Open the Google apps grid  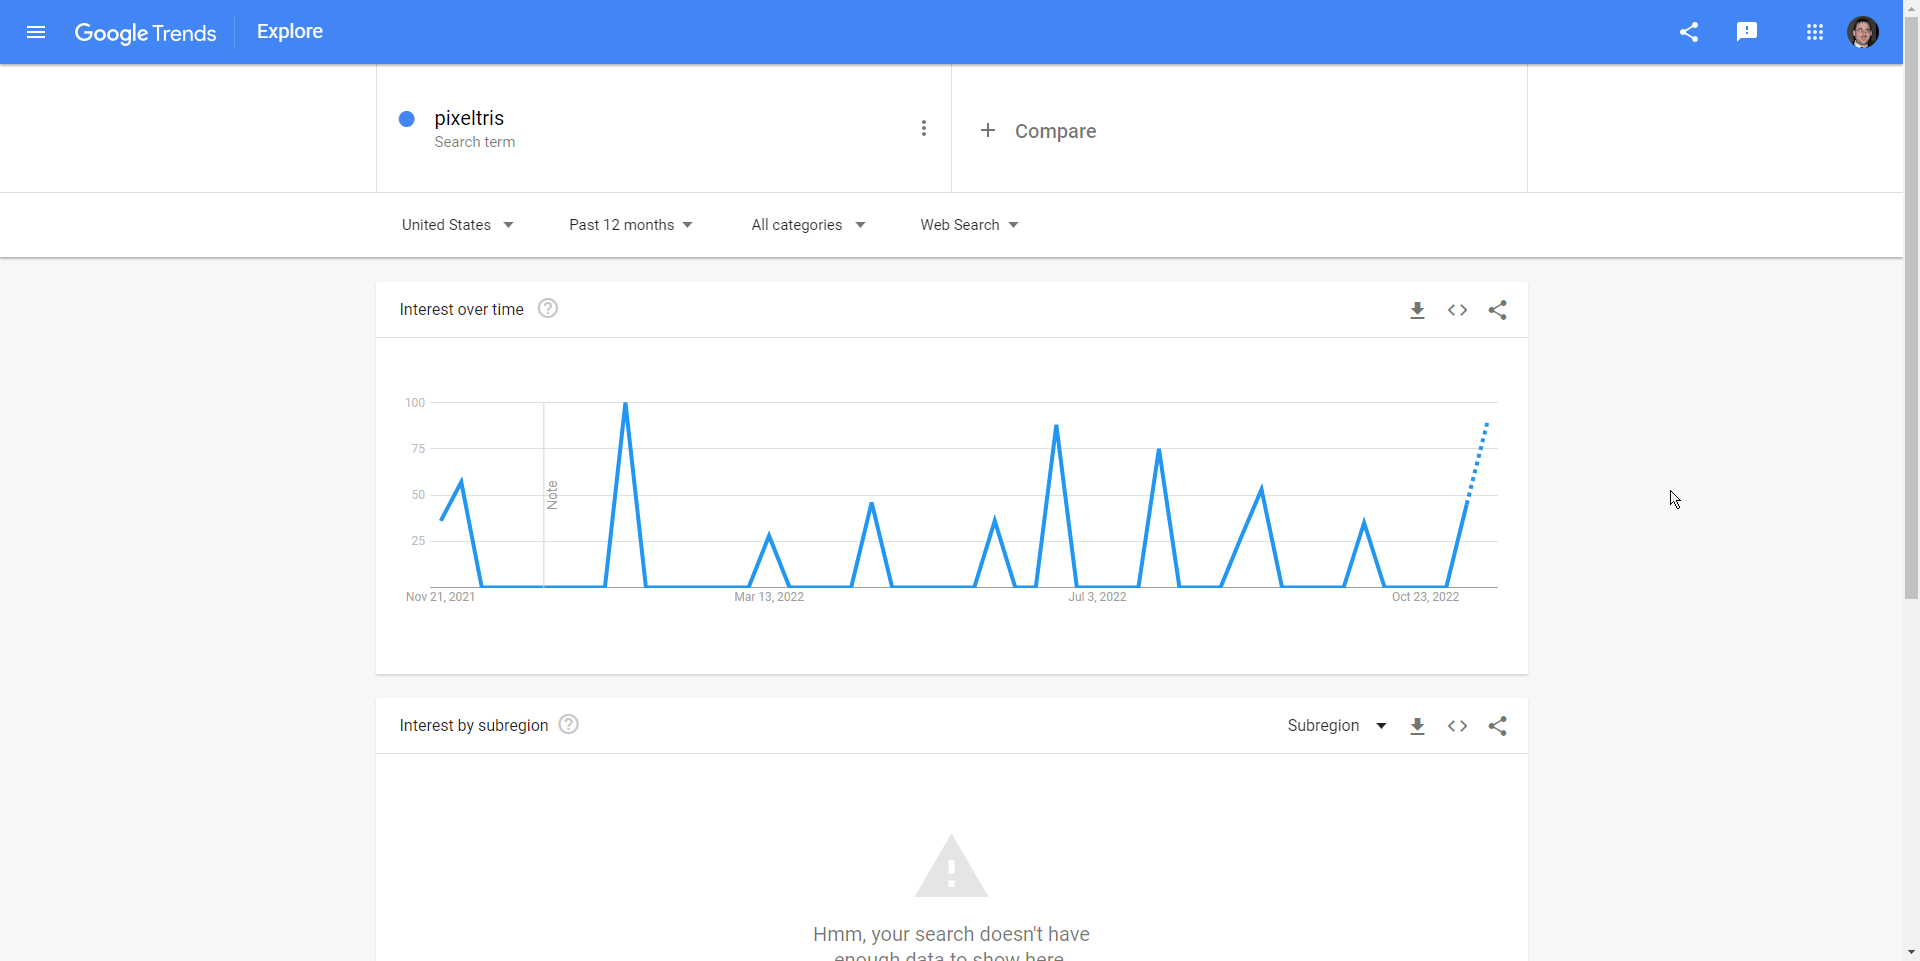(x=1815, y=32)
